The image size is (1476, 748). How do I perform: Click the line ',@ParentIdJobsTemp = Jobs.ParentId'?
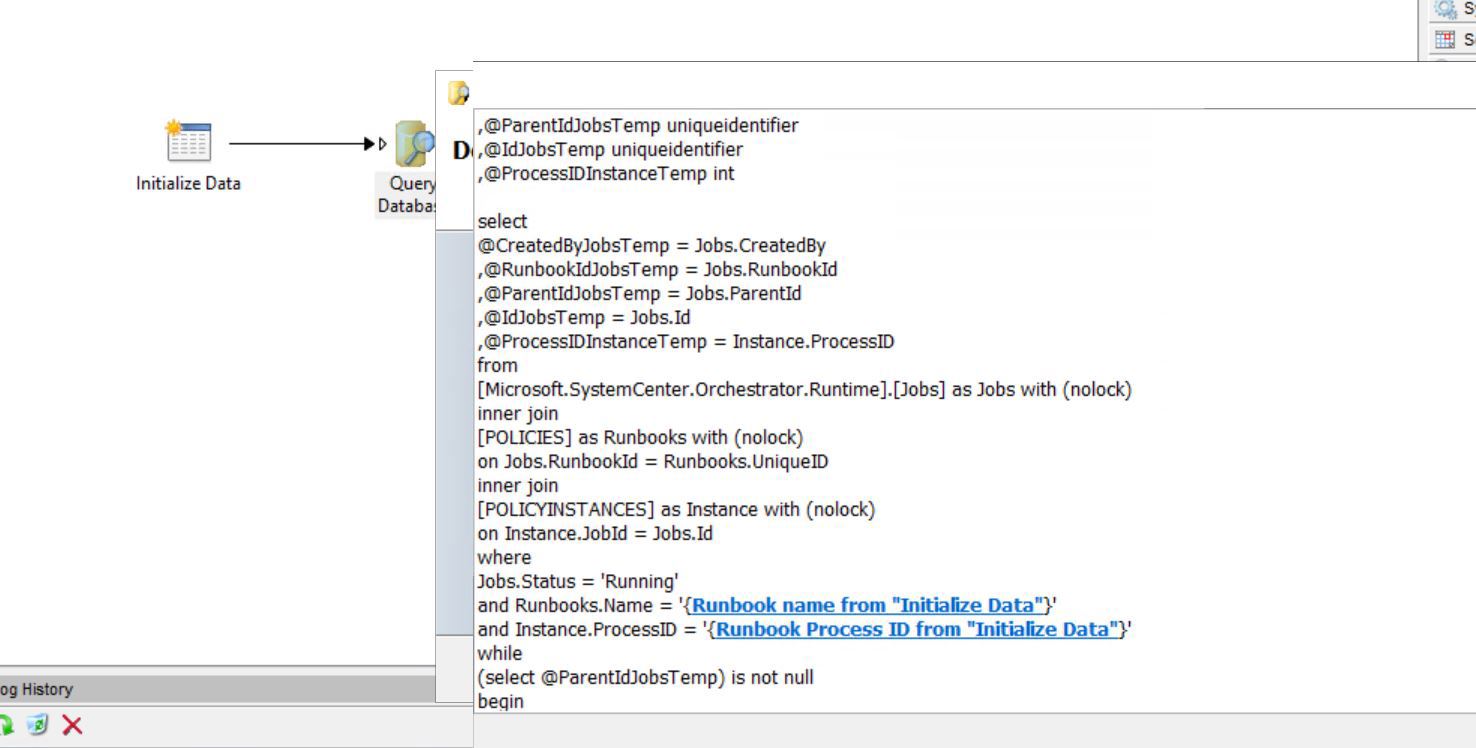639,294
